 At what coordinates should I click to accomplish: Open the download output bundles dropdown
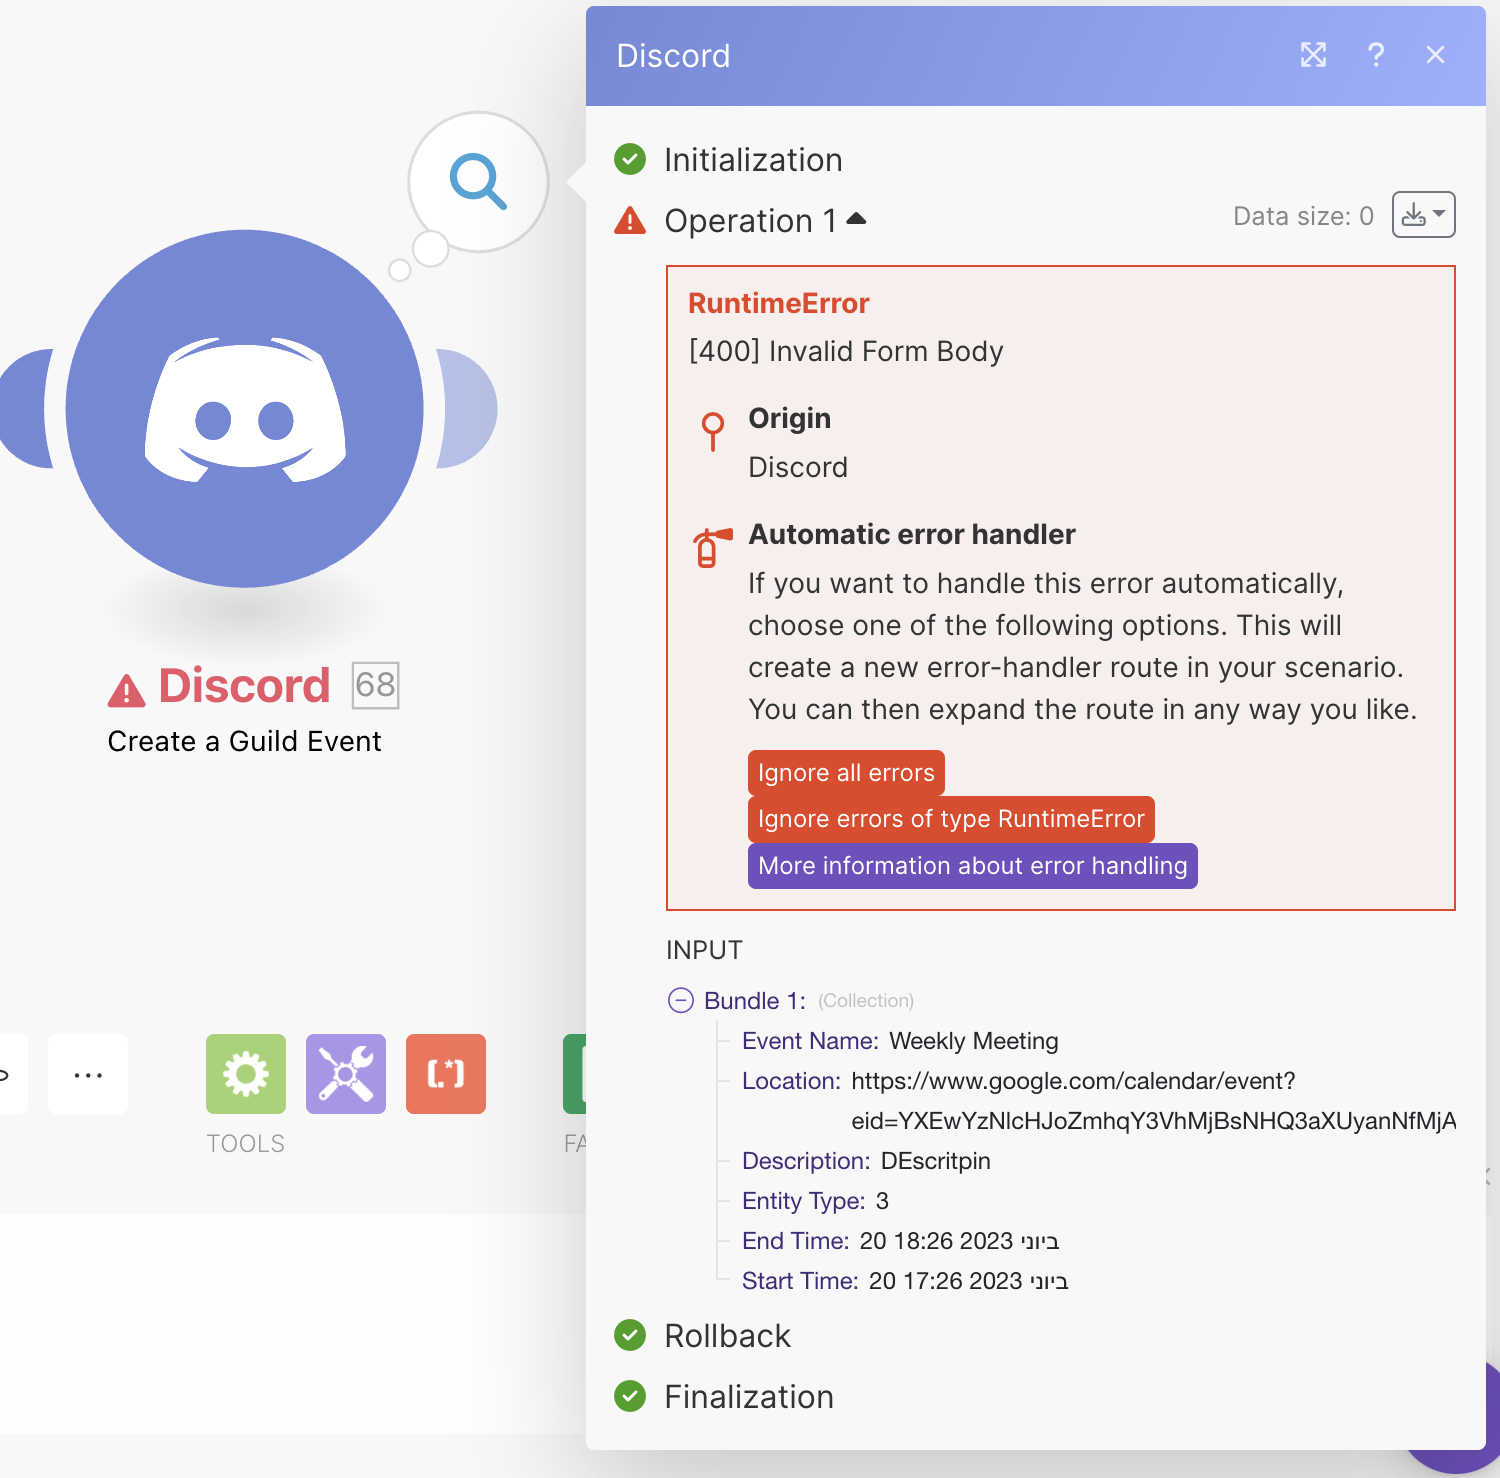click(x=1423, y=215)
